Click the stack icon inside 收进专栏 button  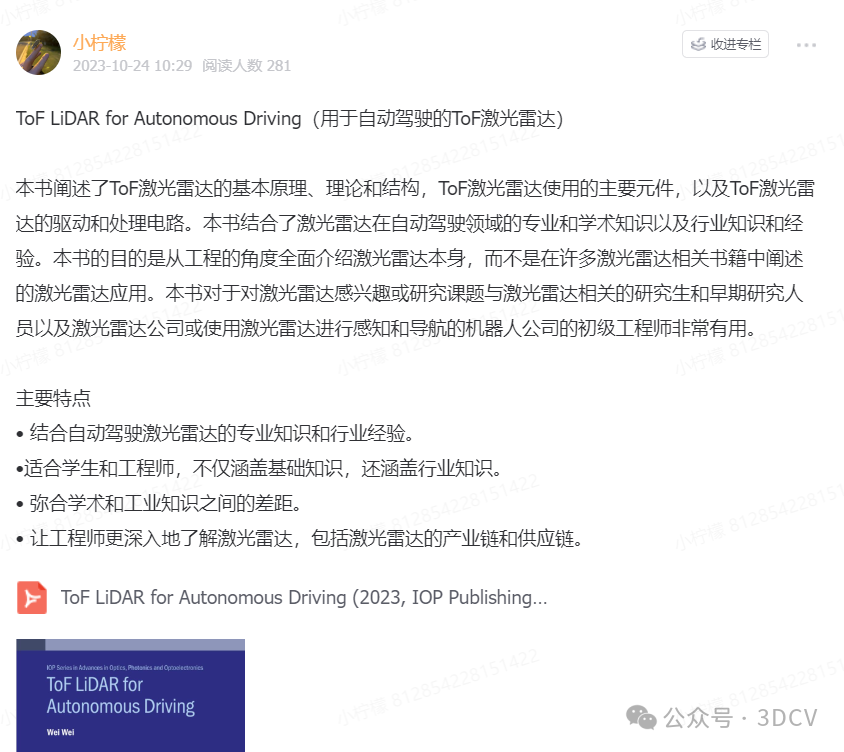[x=698, y=44]
